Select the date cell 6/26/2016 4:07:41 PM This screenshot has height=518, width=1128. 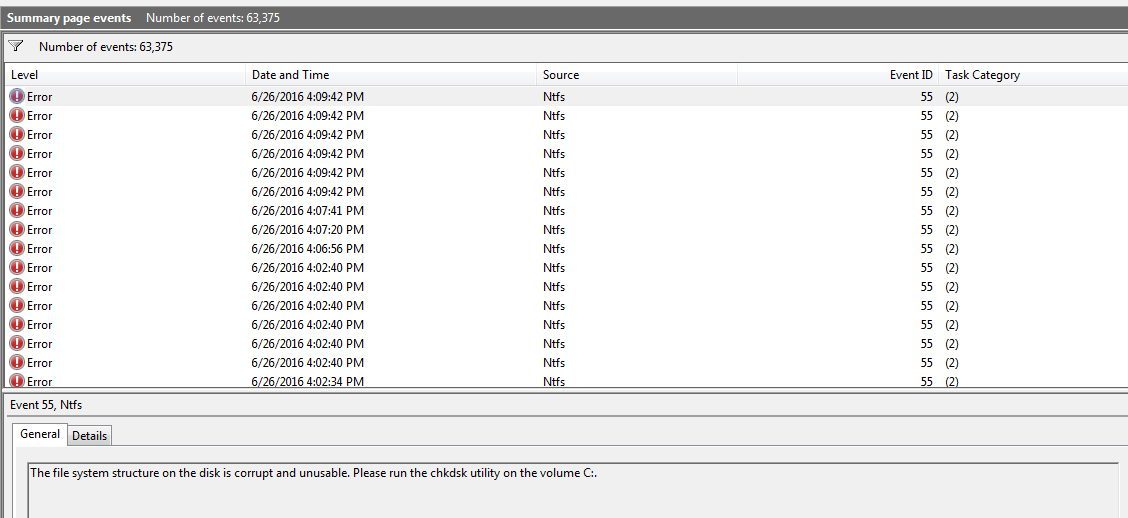[308, 211]
